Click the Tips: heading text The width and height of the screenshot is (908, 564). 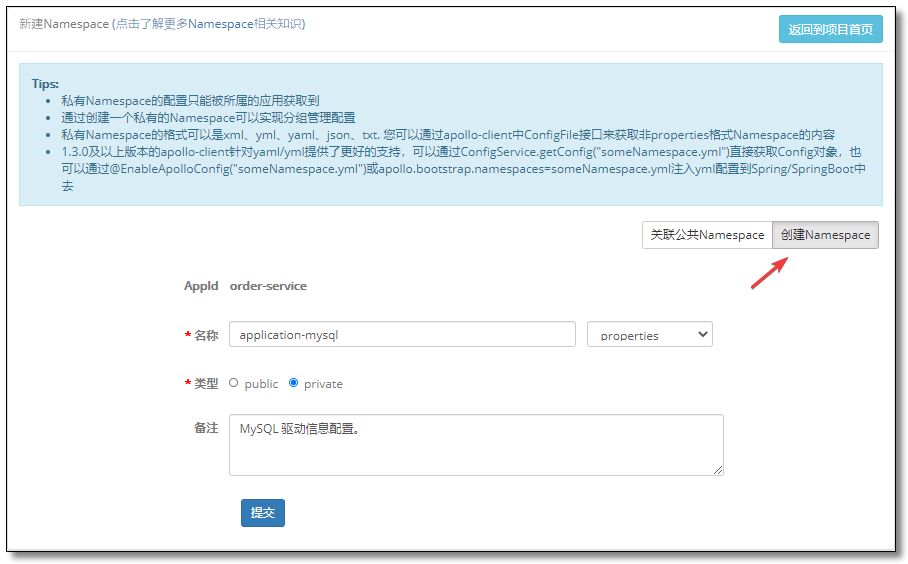pyautogui.click(x=45, y=84)
